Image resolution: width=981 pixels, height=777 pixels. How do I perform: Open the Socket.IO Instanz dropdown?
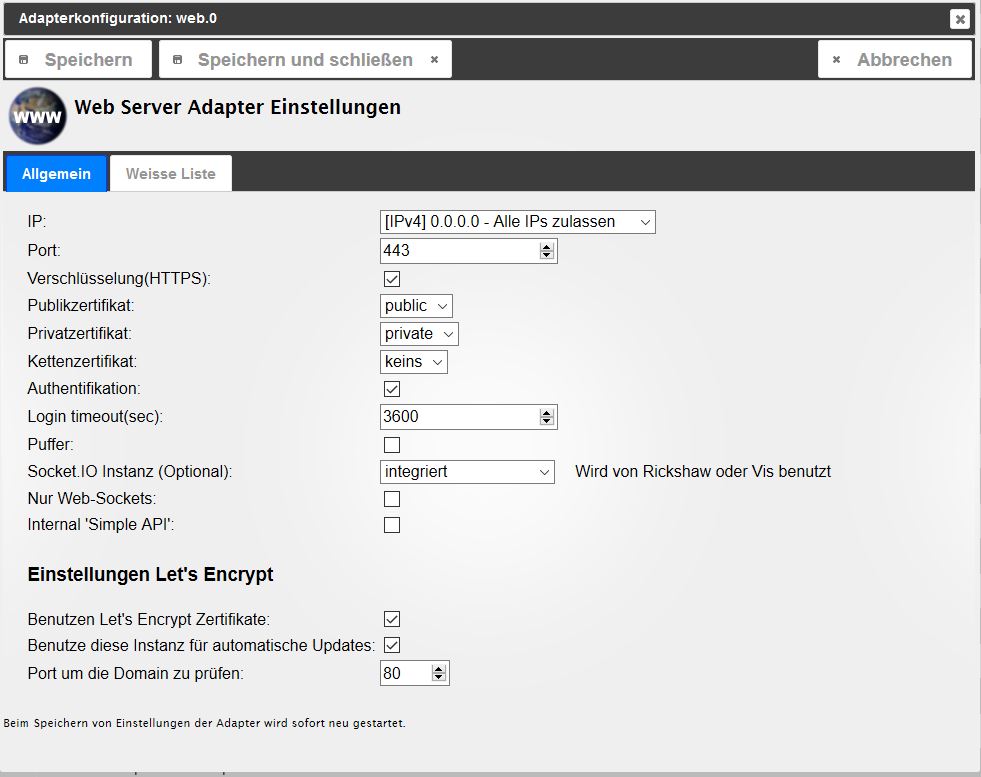coord(467,472)
